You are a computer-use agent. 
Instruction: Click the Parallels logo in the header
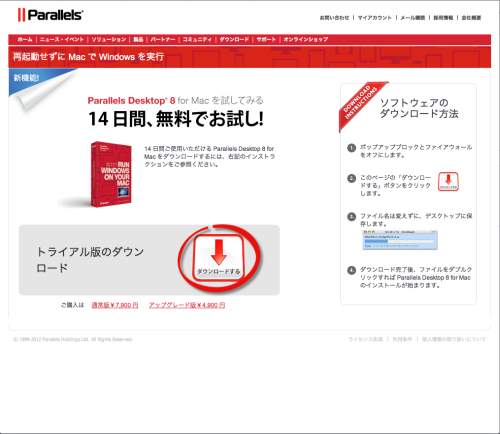(50, 15)
